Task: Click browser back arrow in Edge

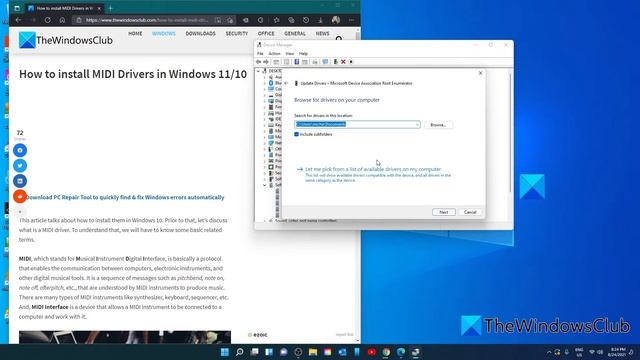Action: 18,20
